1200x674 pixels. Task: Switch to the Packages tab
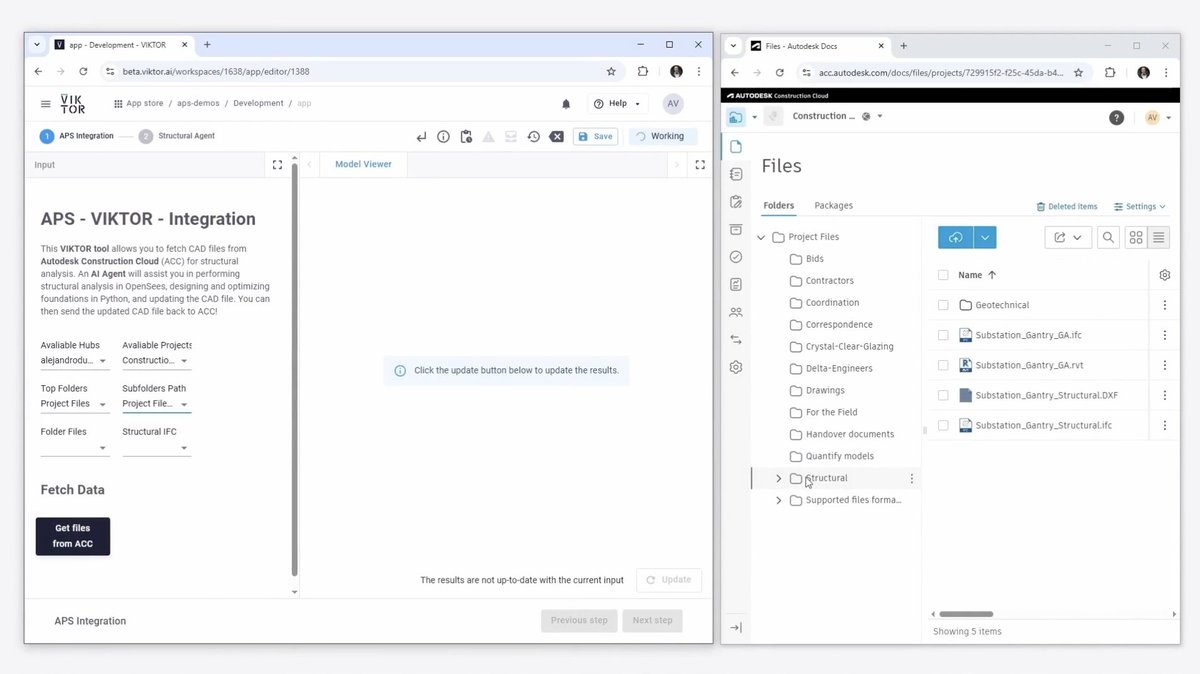click(833, 205)
